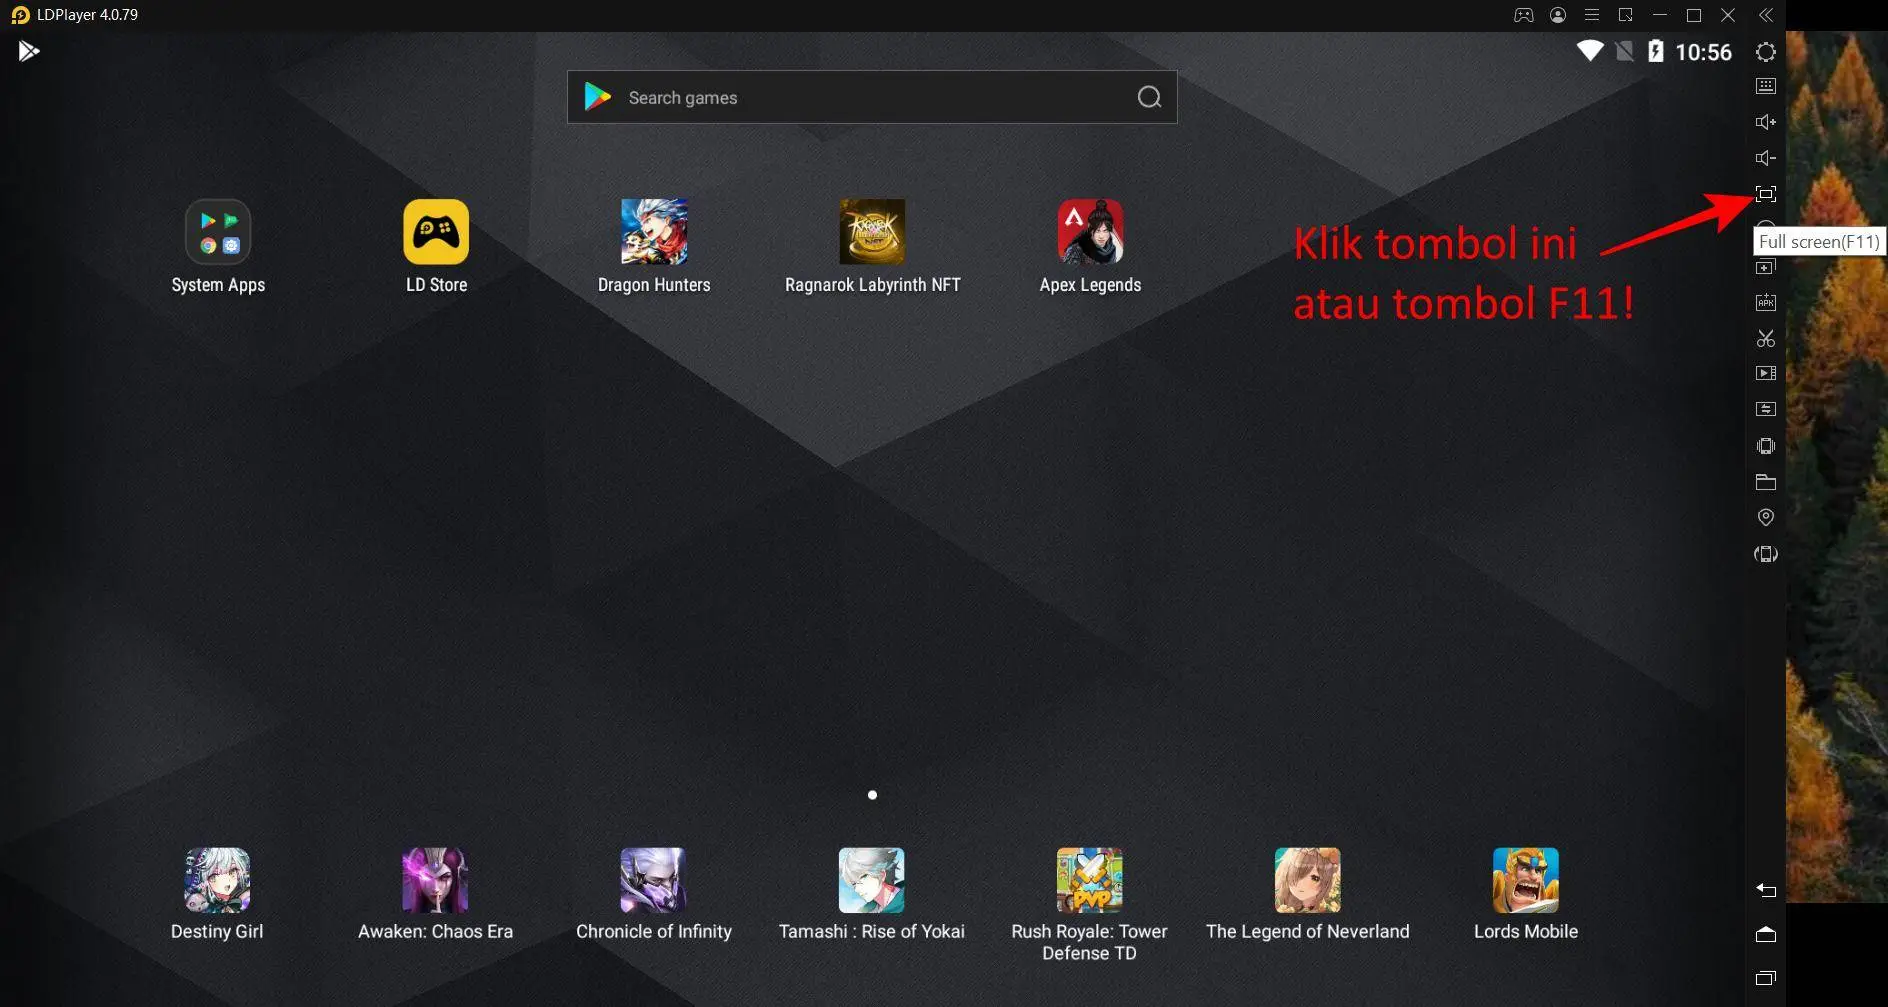Click the home page indicator dot
1888x1007 pixels.
click(x=872, y=795)
